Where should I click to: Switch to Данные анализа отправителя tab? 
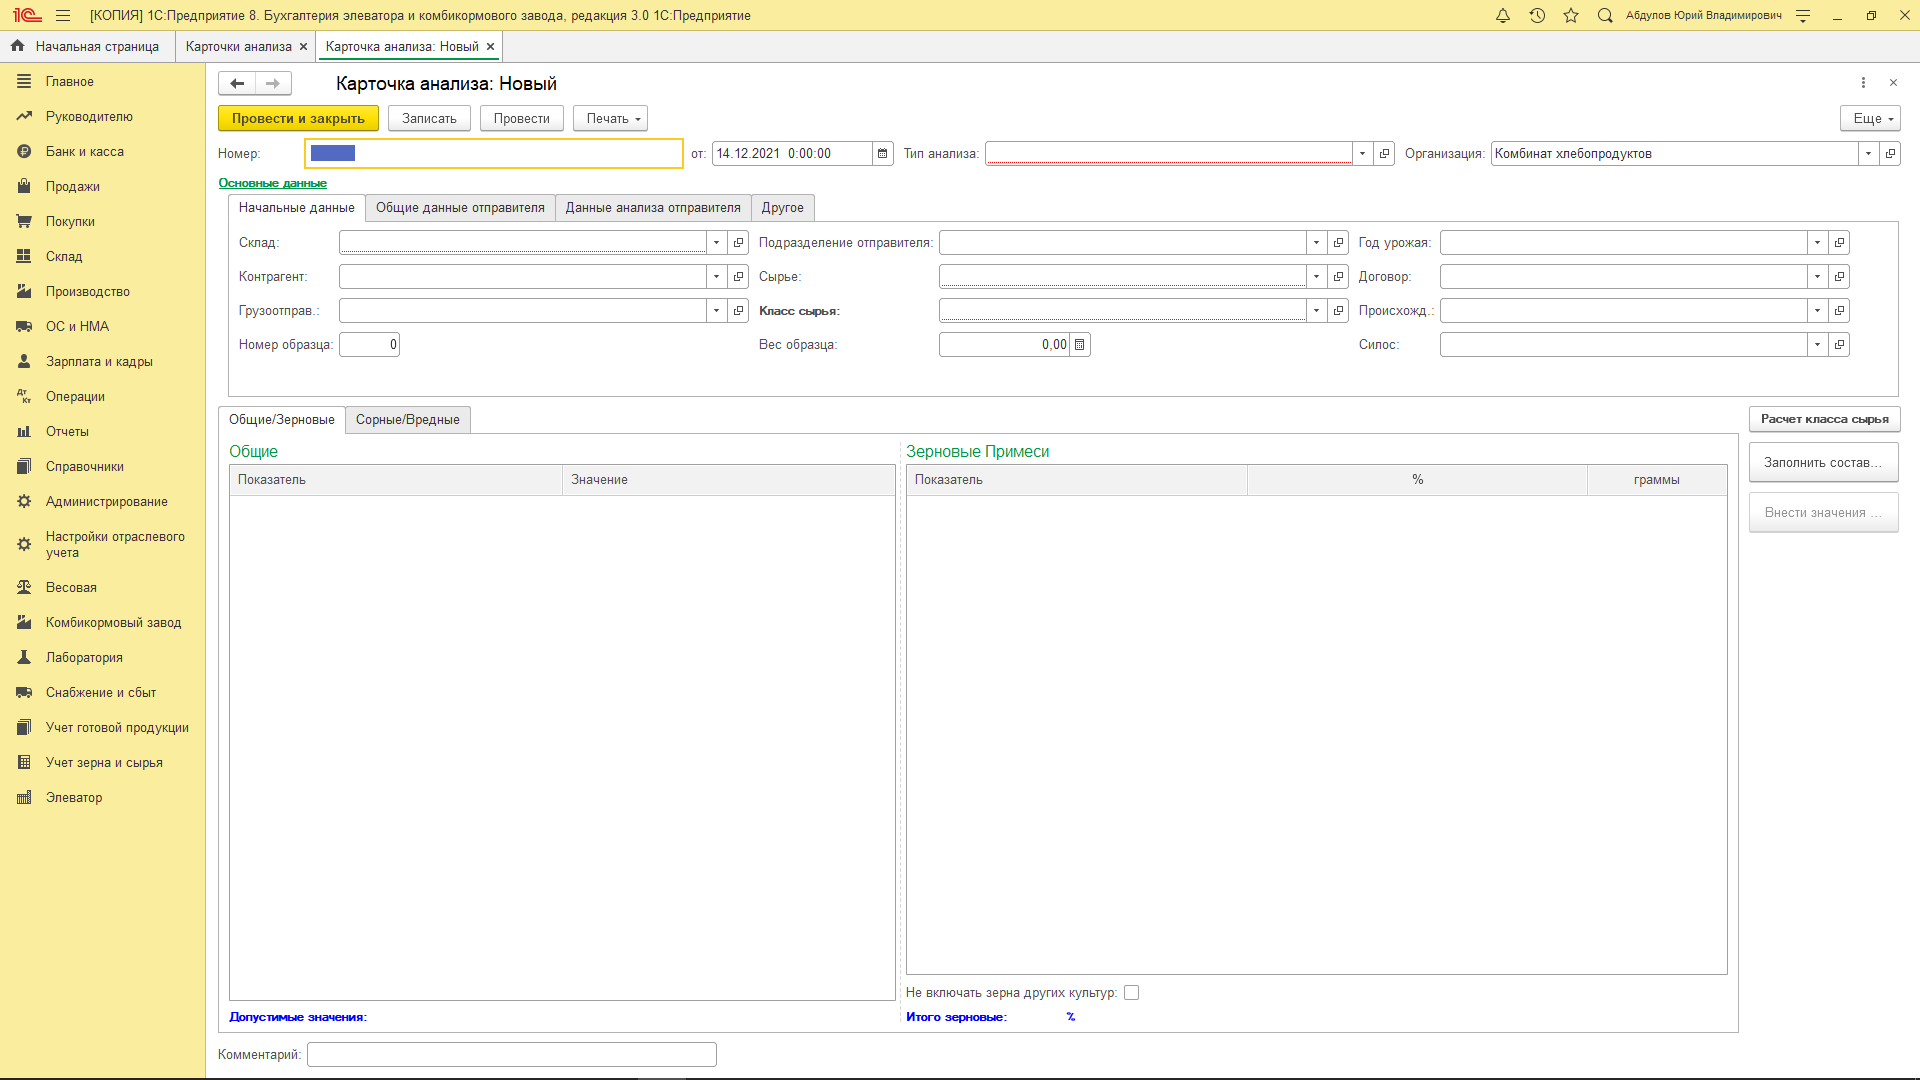click(652, 208)
